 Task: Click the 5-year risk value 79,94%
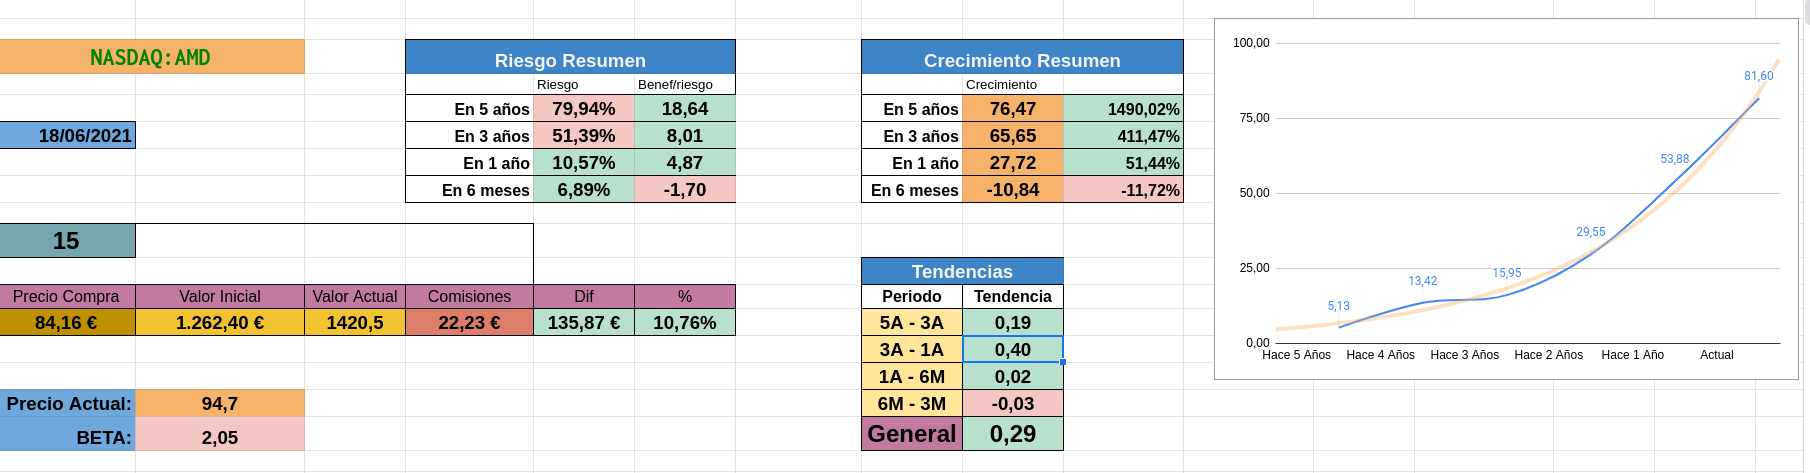[x=583, y=109]
